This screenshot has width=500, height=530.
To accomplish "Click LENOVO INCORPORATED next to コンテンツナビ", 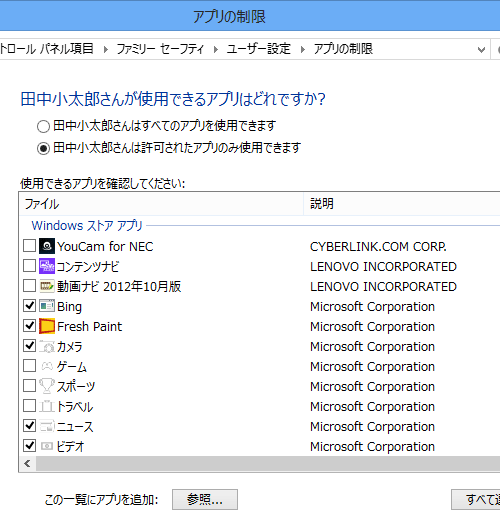I will point(383,267).
